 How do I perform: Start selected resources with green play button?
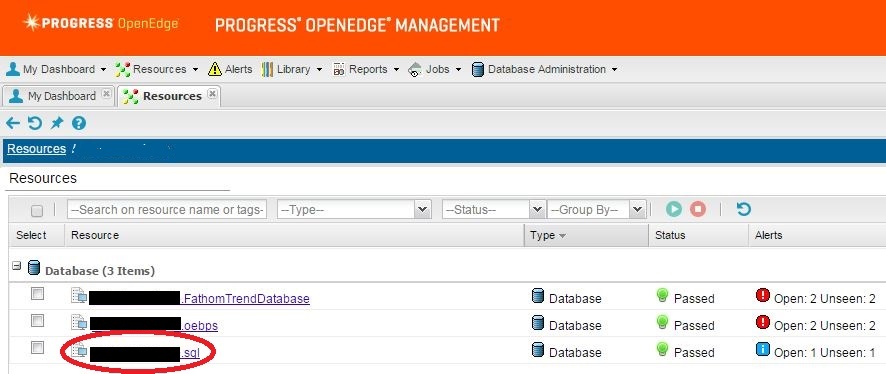[674, 209]
